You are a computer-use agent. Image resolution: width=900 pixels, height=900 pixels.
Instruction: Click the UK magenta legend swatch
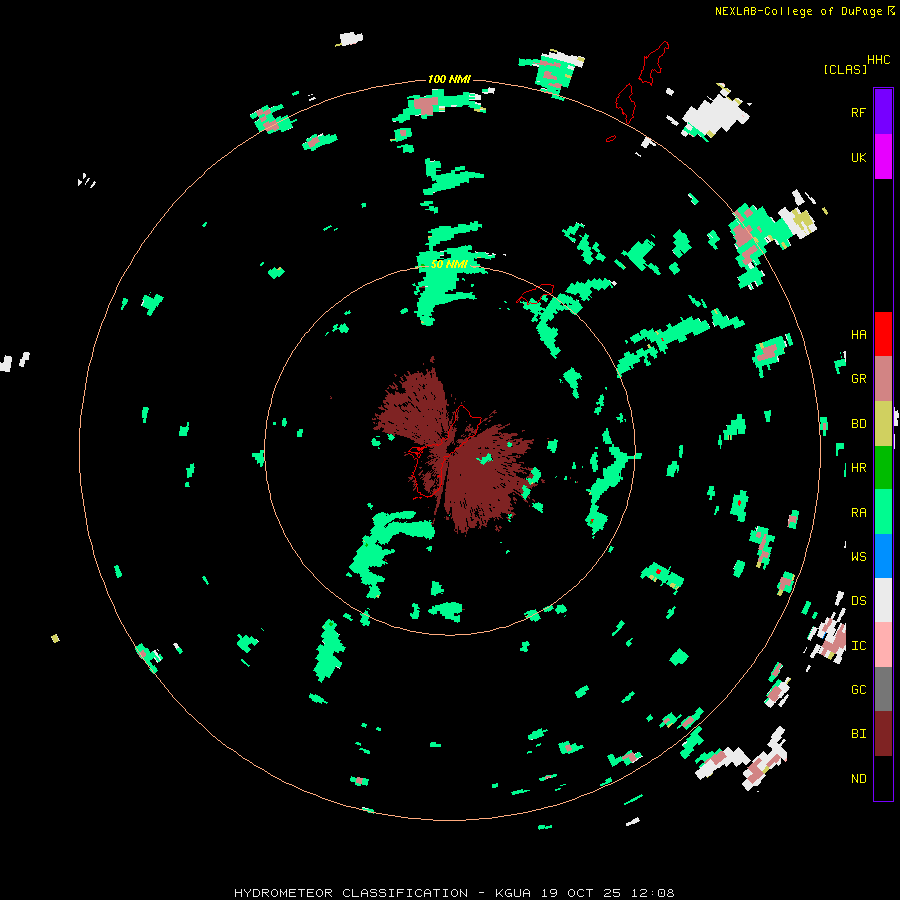click(x=883, y=157)
